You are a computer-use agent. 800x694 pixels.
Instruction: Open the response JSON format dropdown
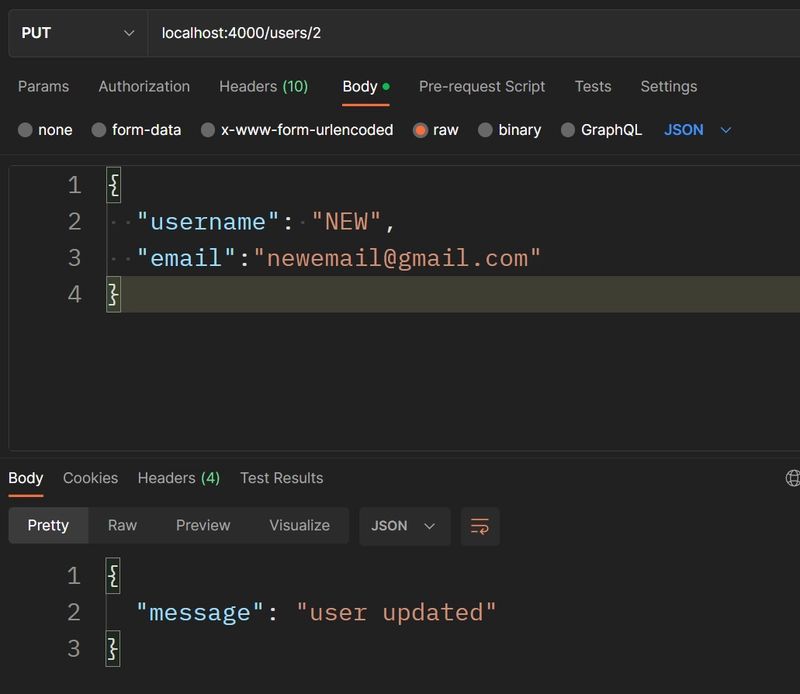click(x=405, y=526)
